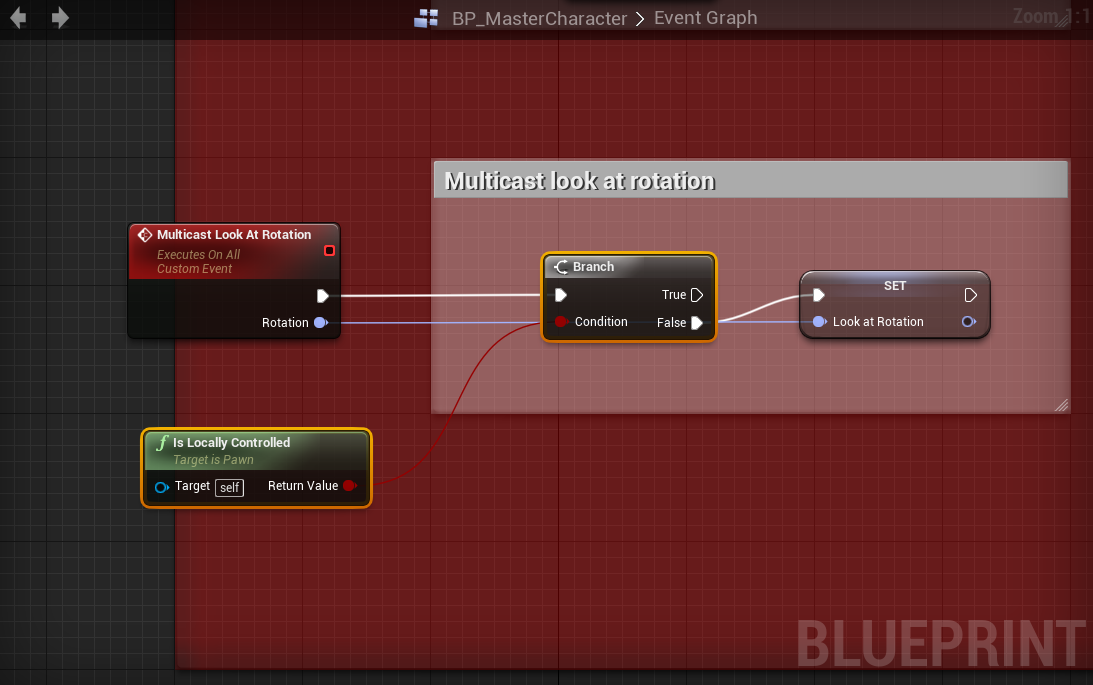Click the Branch Condition input pin

click(x=561, y=322)
